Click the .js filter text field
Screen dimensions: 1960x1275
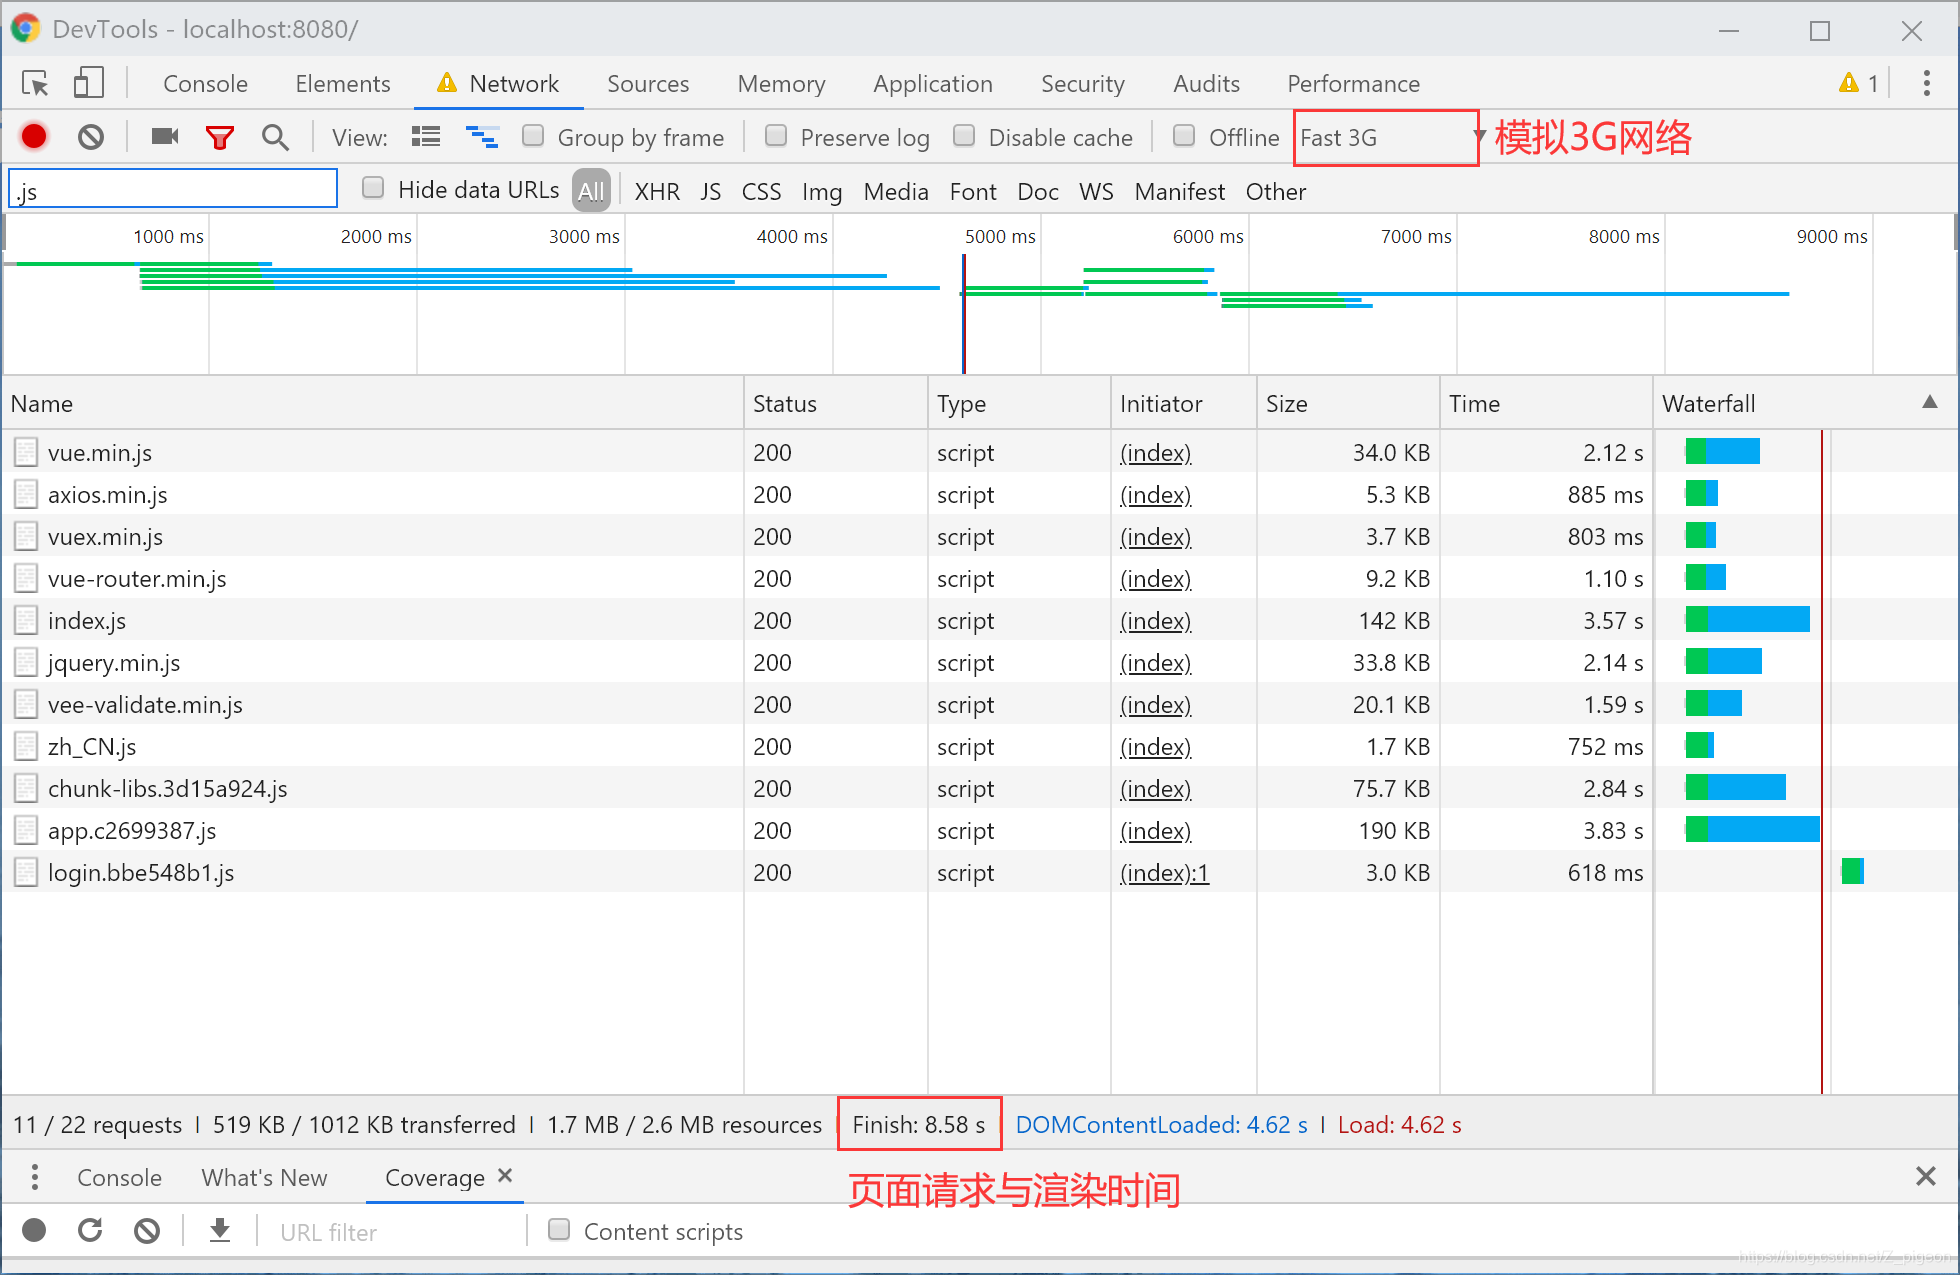click(173, 190)
